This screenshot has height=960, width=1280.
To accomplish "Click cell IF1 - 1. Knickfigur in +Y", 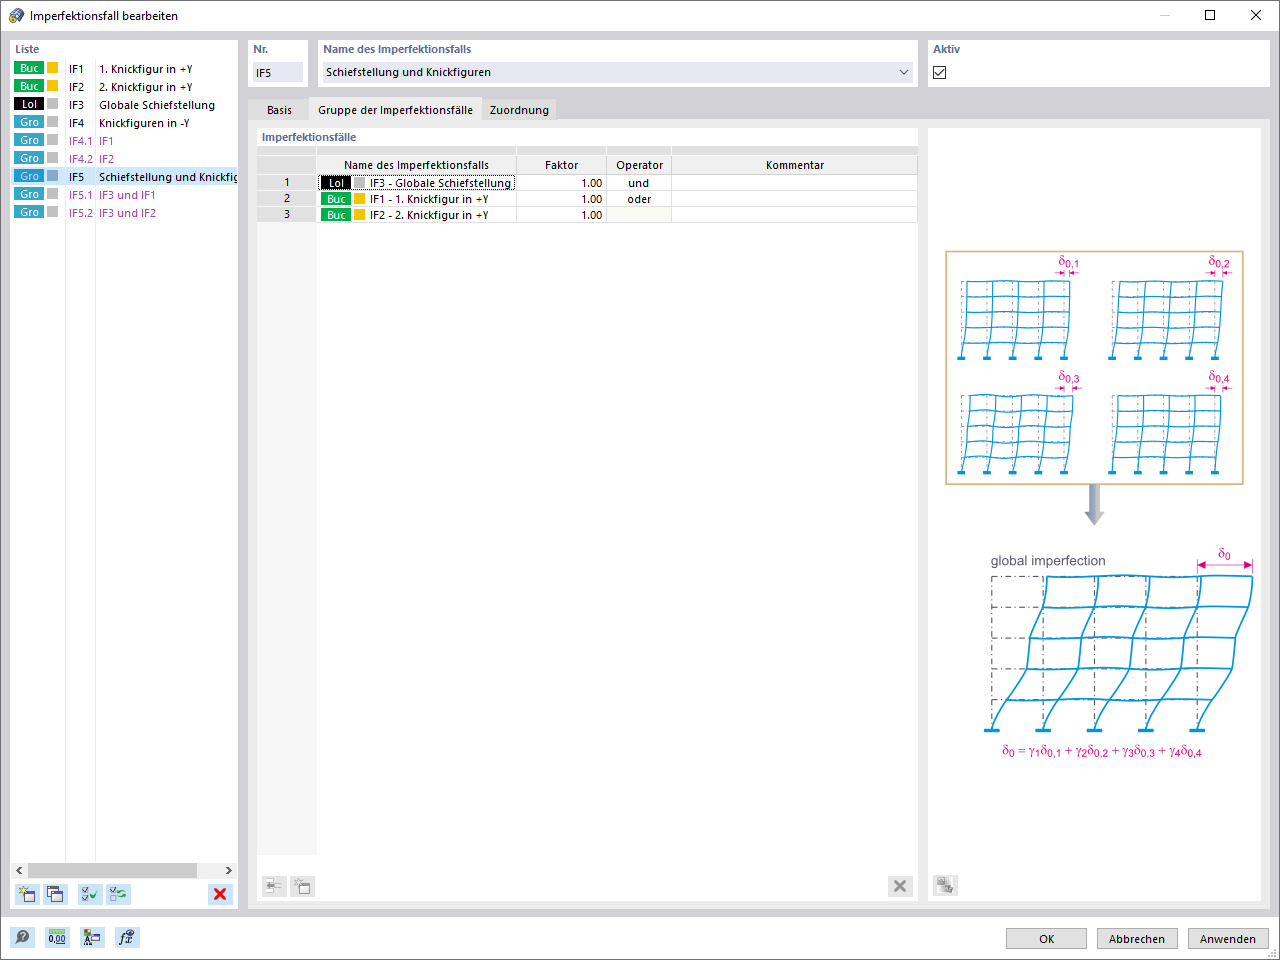I will [416, 199].
